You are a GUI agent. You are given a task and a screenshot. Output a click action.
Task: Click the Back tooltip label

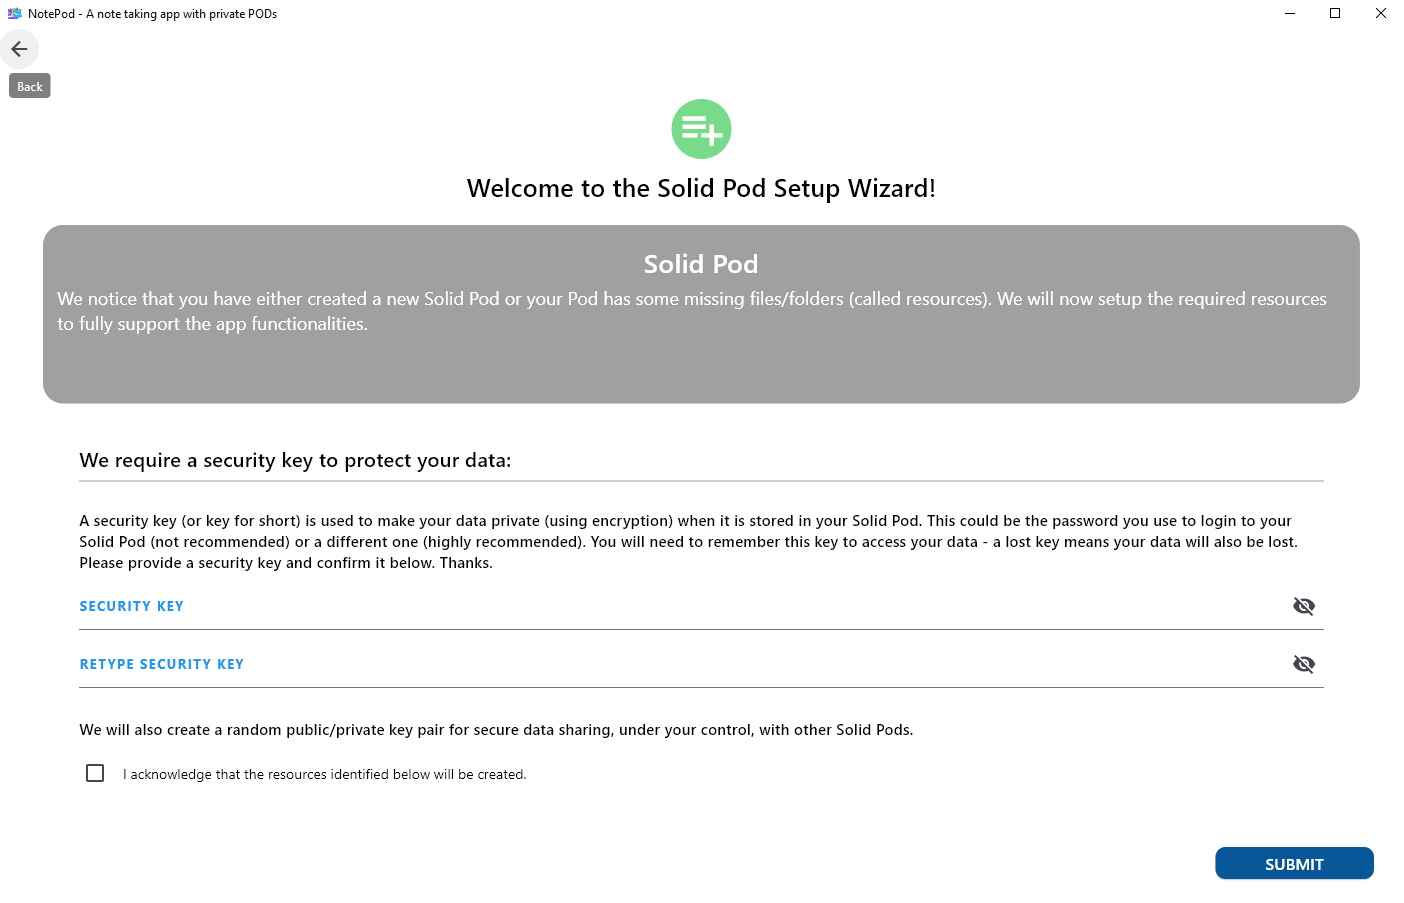point(30,87)
